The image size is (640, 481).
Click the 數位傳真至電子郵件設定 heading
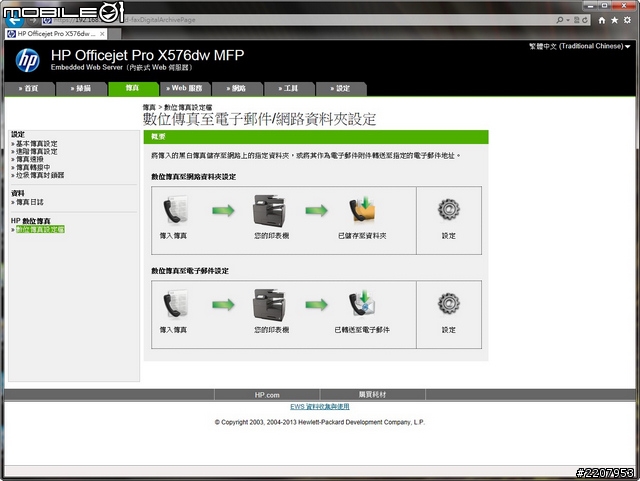coord(190,271)
